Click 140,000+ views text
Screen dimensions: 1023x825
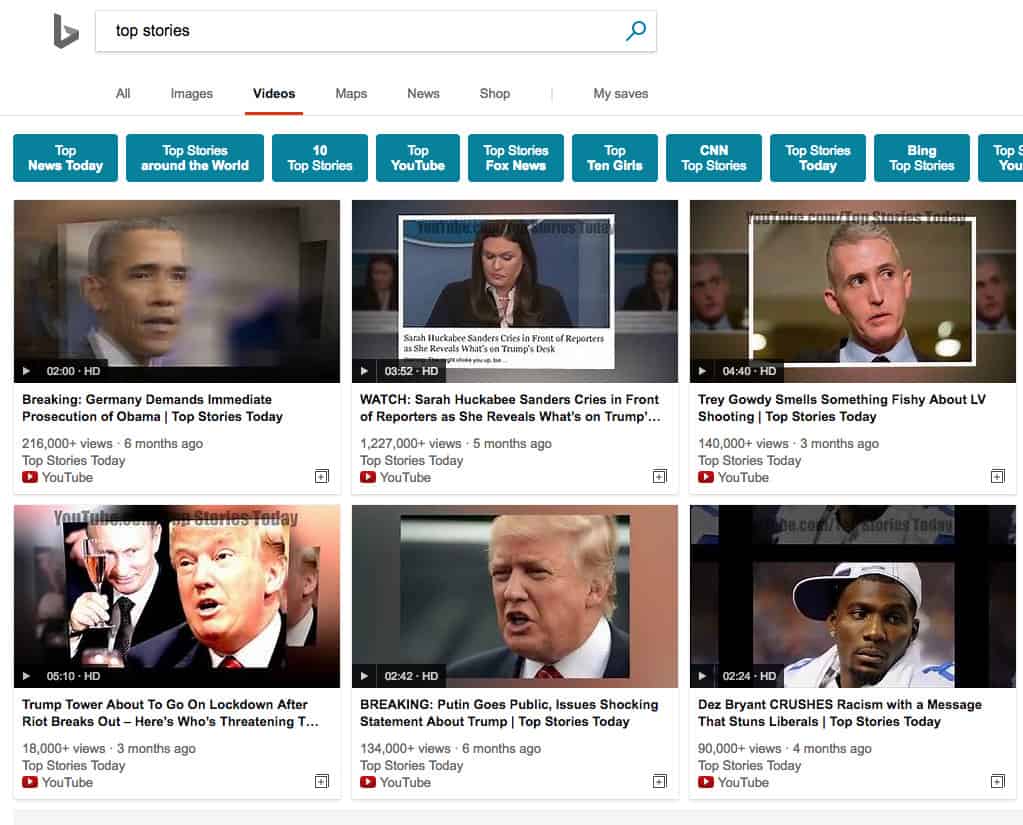pos(743,443)
